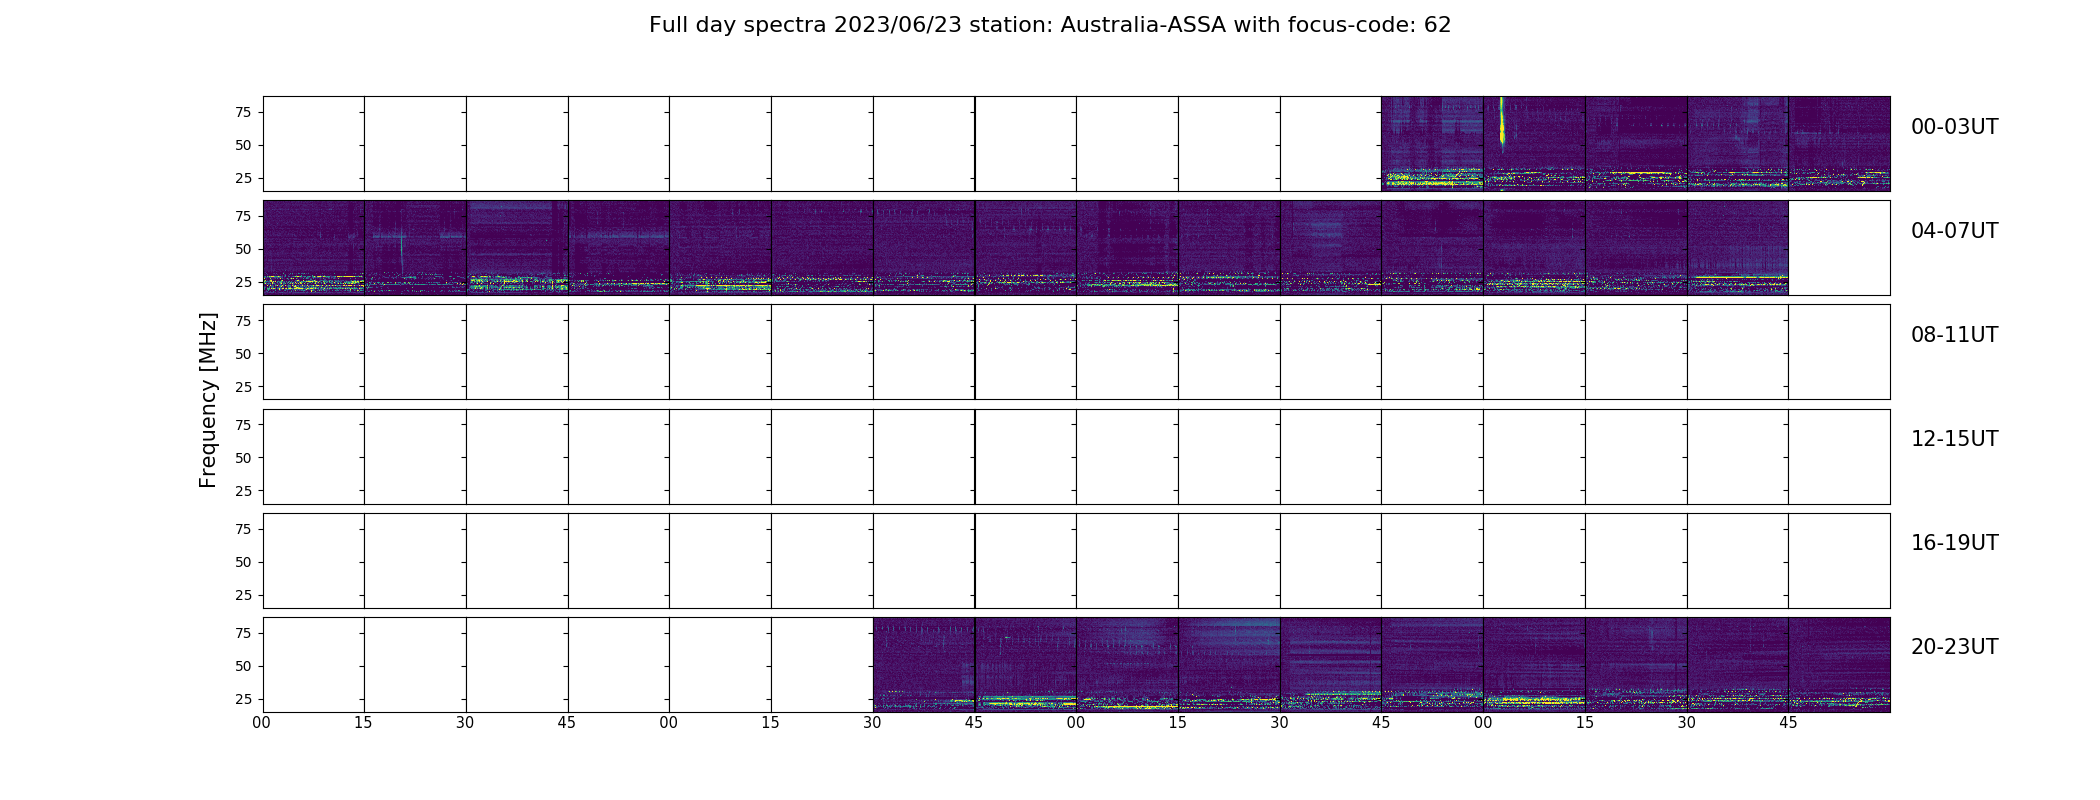Image resolution: width=2100 pixels, height=800 pixels.
Task: Click the '20-23UT' row label
Action: click(1954, 647)
